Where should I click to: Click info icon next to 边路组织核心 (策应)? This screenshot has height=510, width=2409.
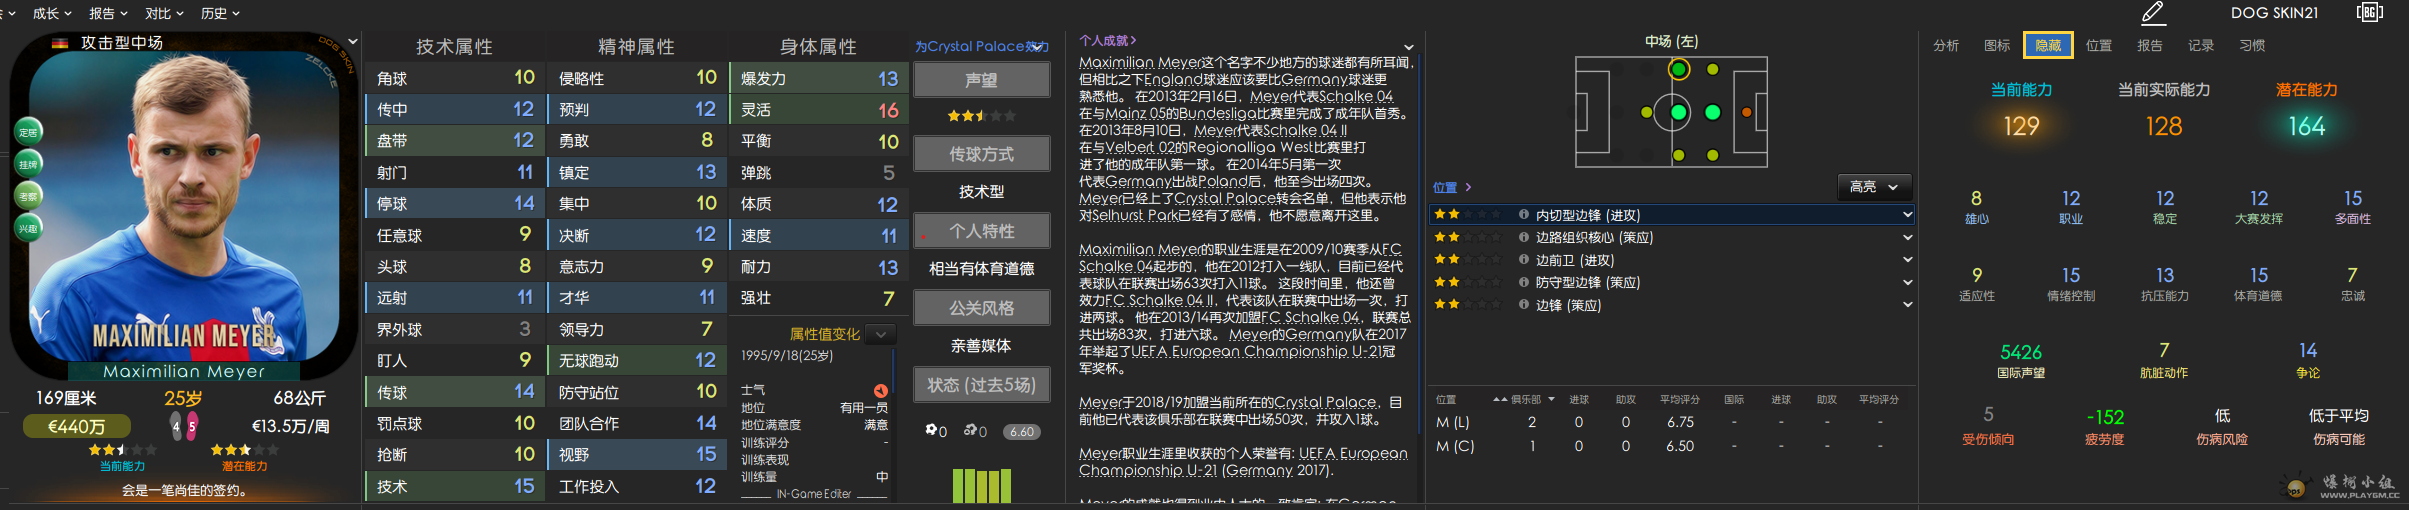(1523, 237)
